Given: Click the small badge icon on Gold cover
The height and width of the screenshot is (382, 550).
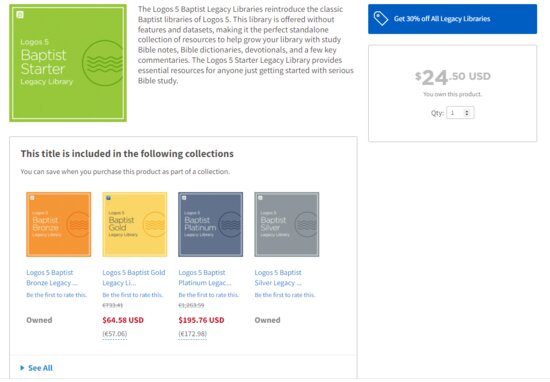Looking at the screenshot, I should click(108, 198).
